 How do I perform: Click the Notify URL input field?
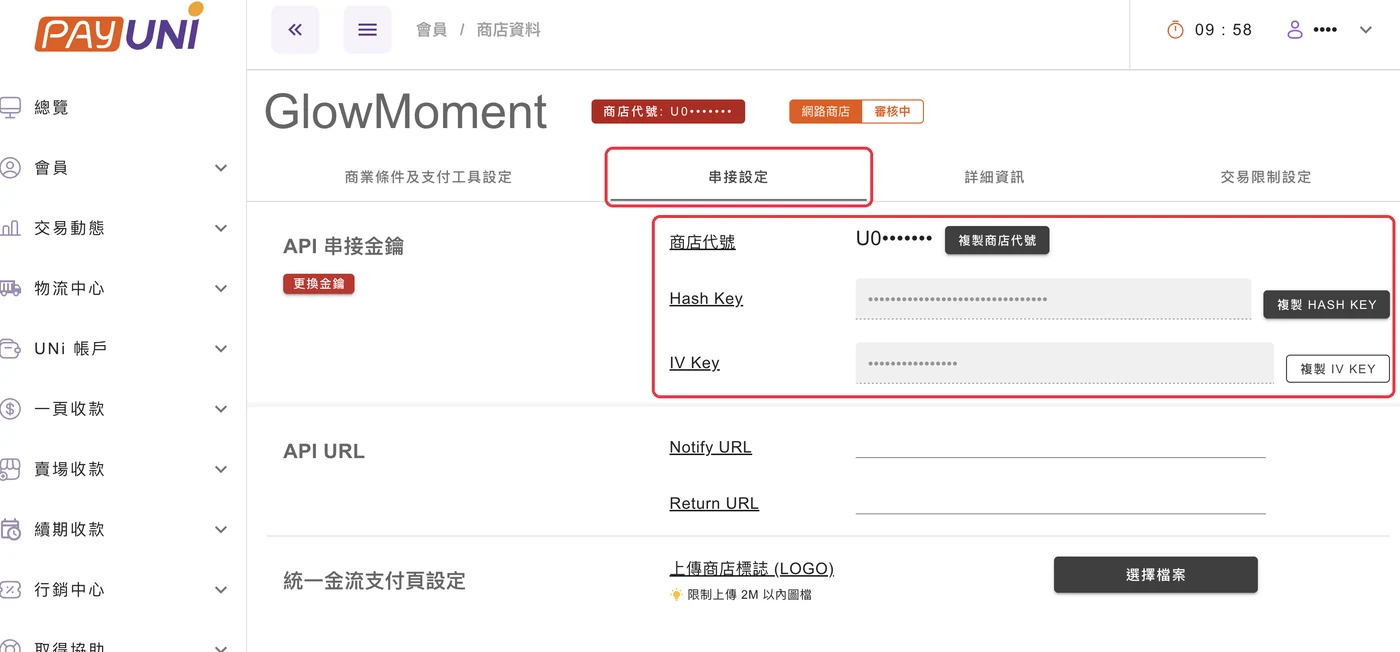click(1060, 446)
